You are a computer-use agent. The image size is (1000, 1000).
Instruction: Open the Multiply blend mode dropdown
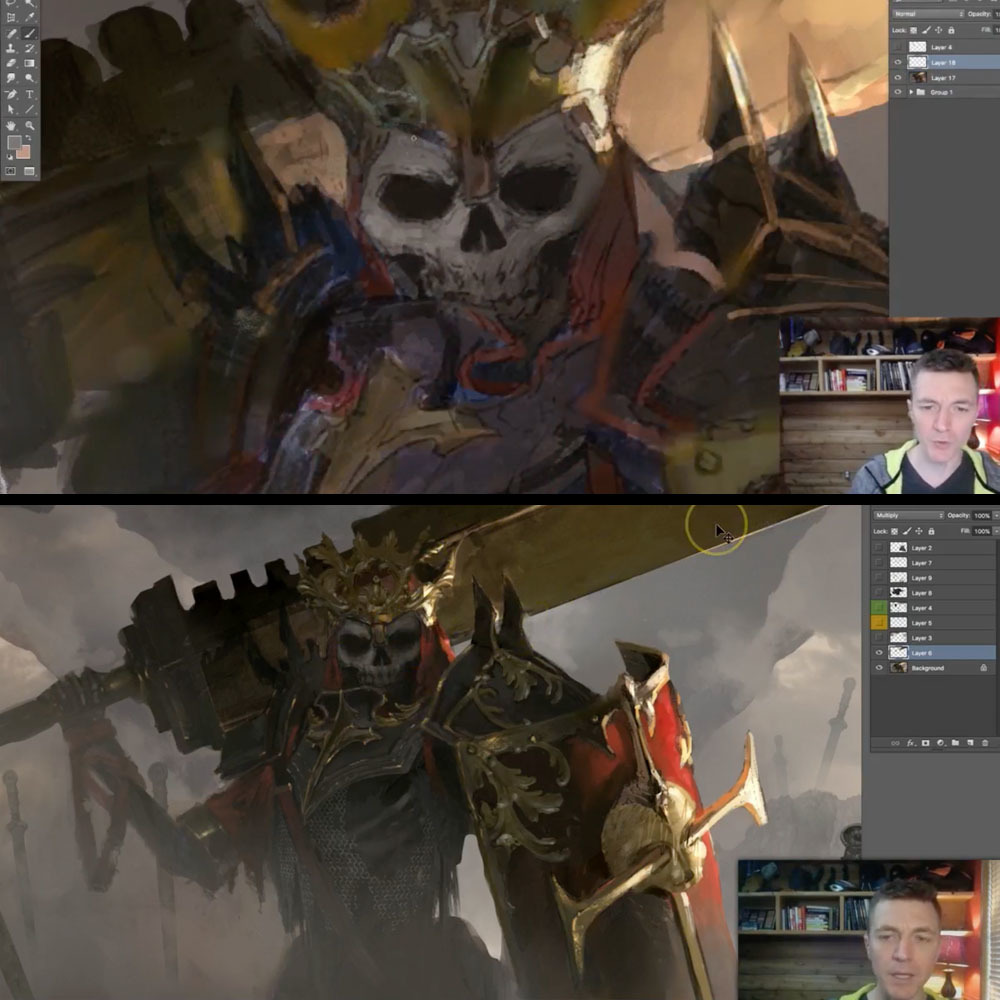pos(908,515)
